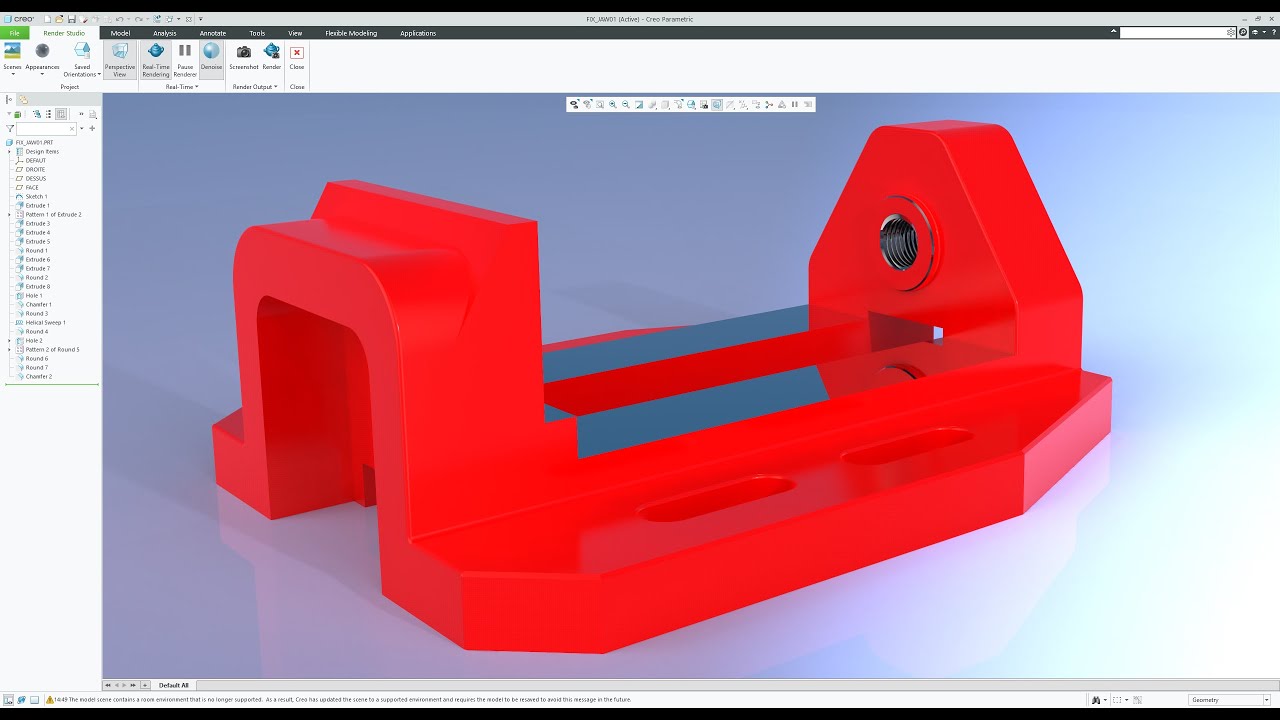The image size is (1280, 720).
Task: Click the command search field
Action: pyautogui.click(x=1172, y=33)
